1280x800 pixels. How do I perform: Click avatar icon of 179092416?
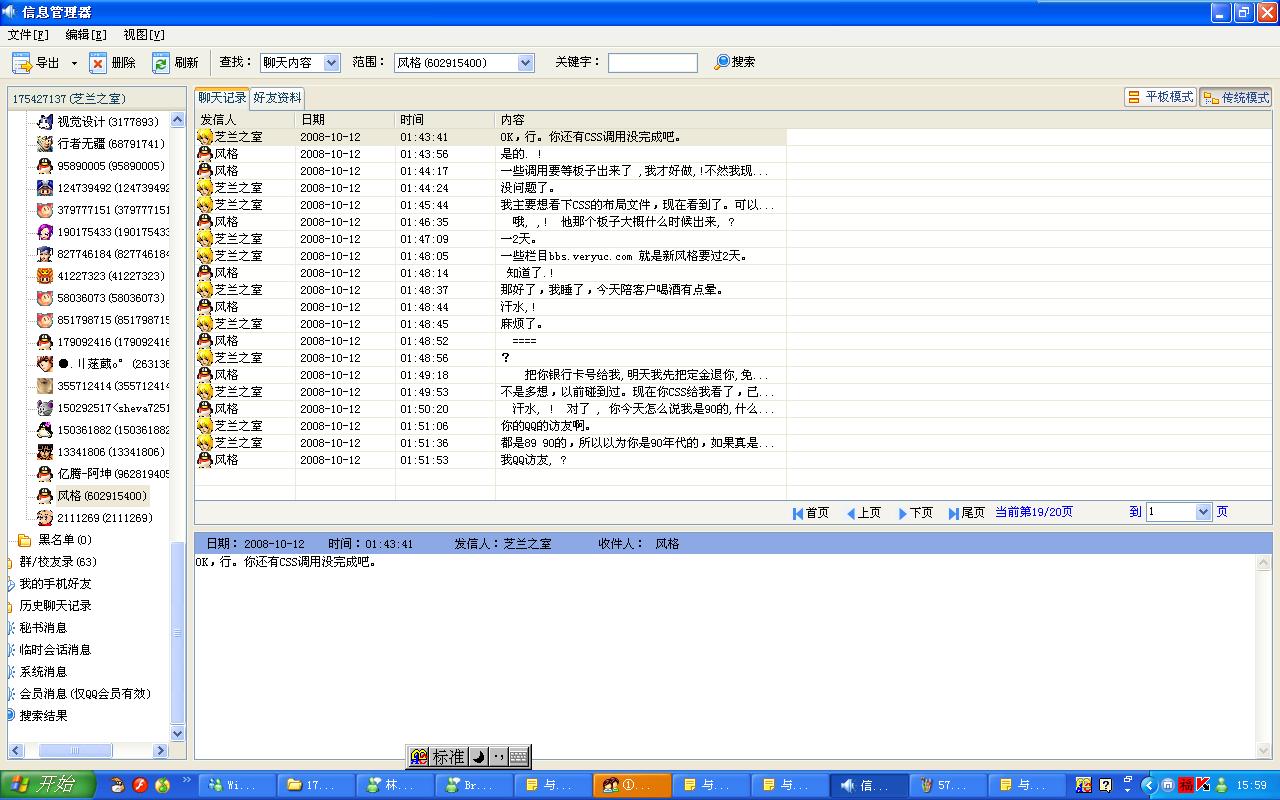(x=44, y=342)
